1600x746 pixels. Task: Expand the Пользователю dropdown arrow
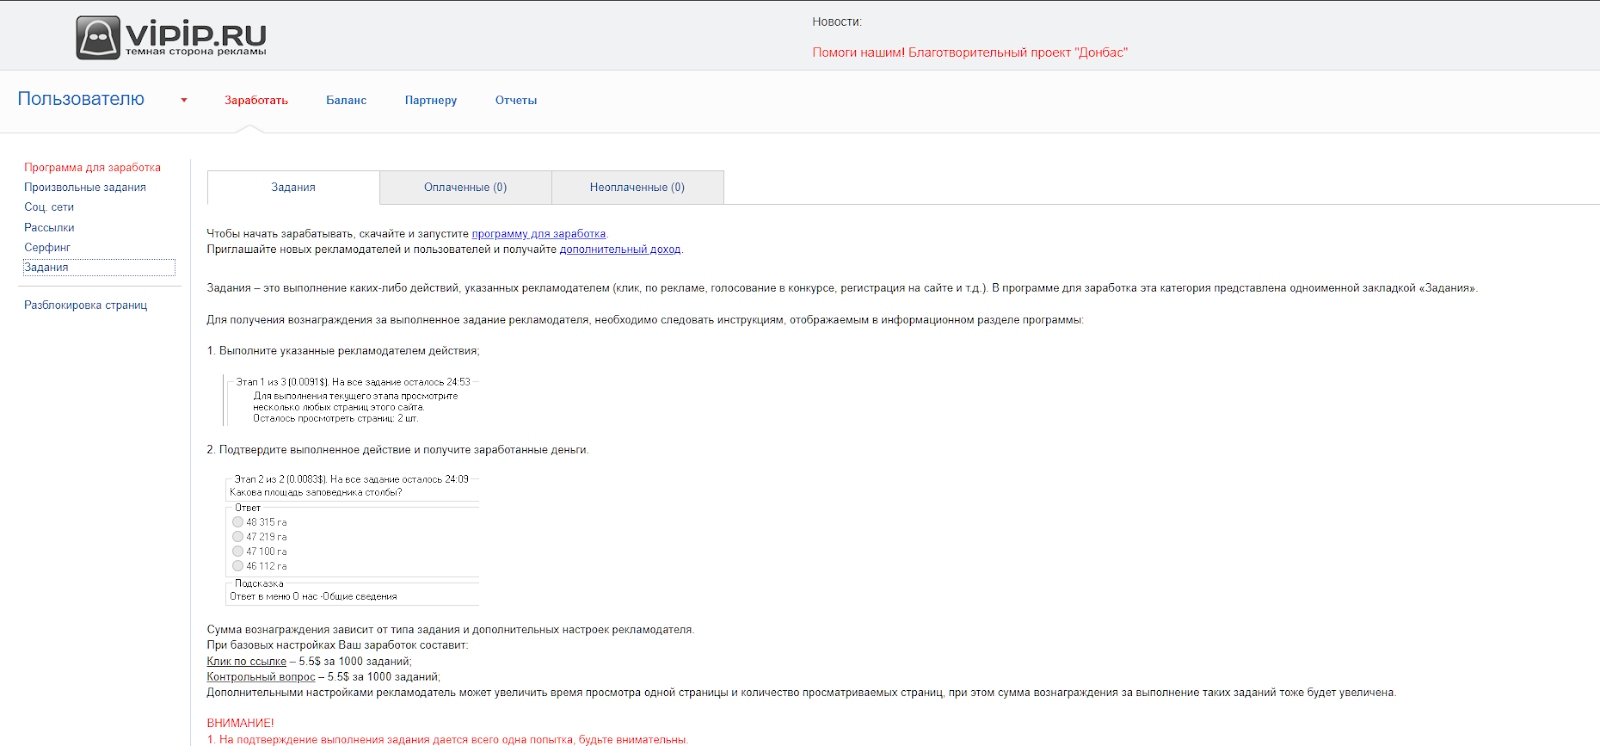[x=184, y=100]
